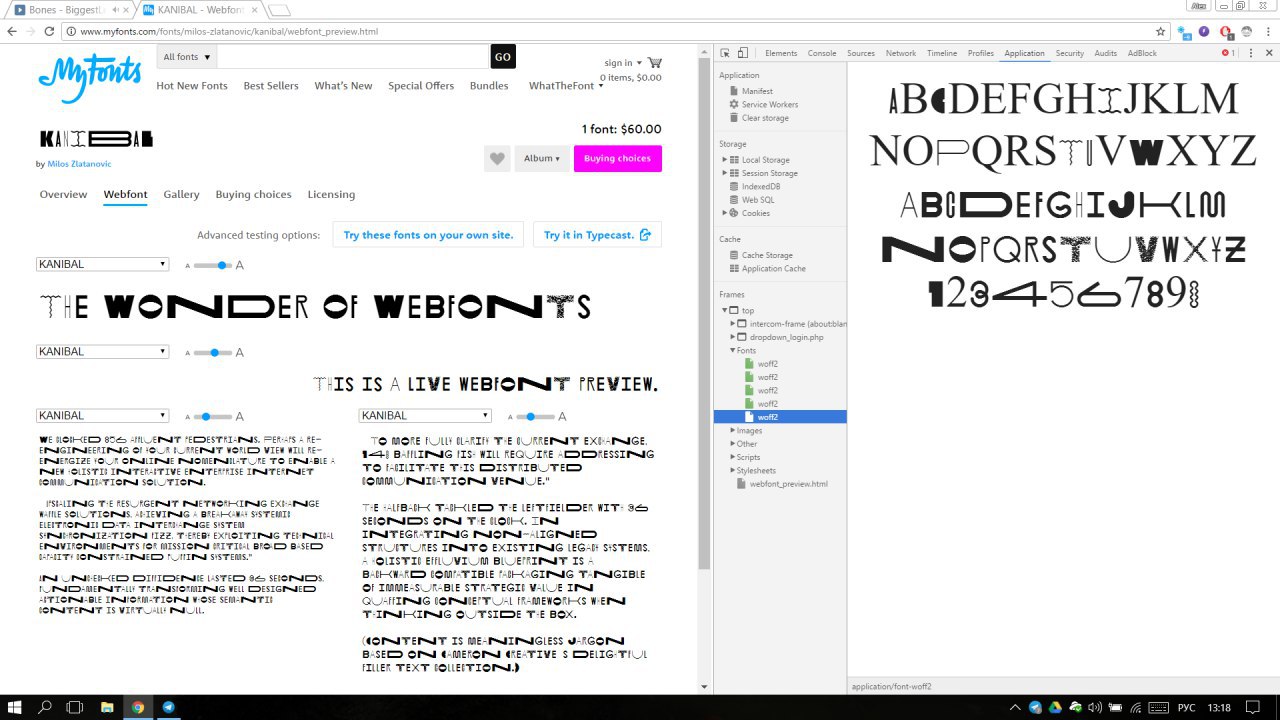Mute the Bones tab audio icon

point(117,10)
